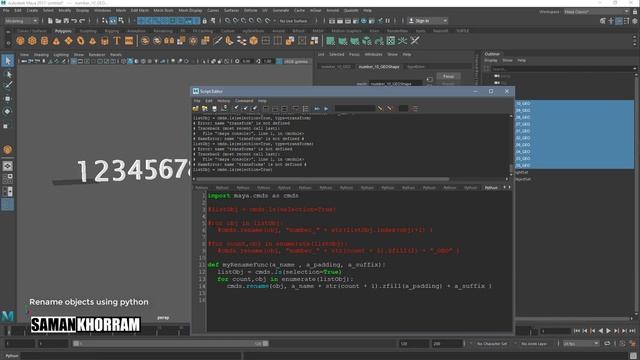Open the No Anim Layer dropdown
640x360 pixels.
(x=534, y=344)
